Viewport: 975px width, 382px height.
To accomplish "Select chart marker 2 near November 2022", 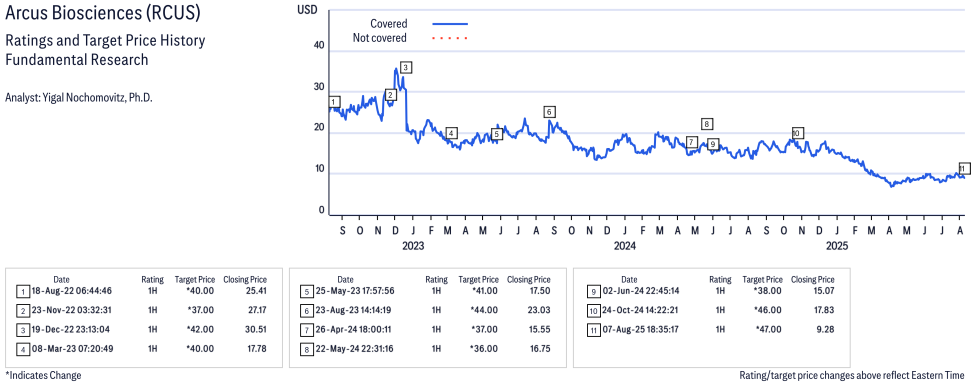I will (390, 95).
